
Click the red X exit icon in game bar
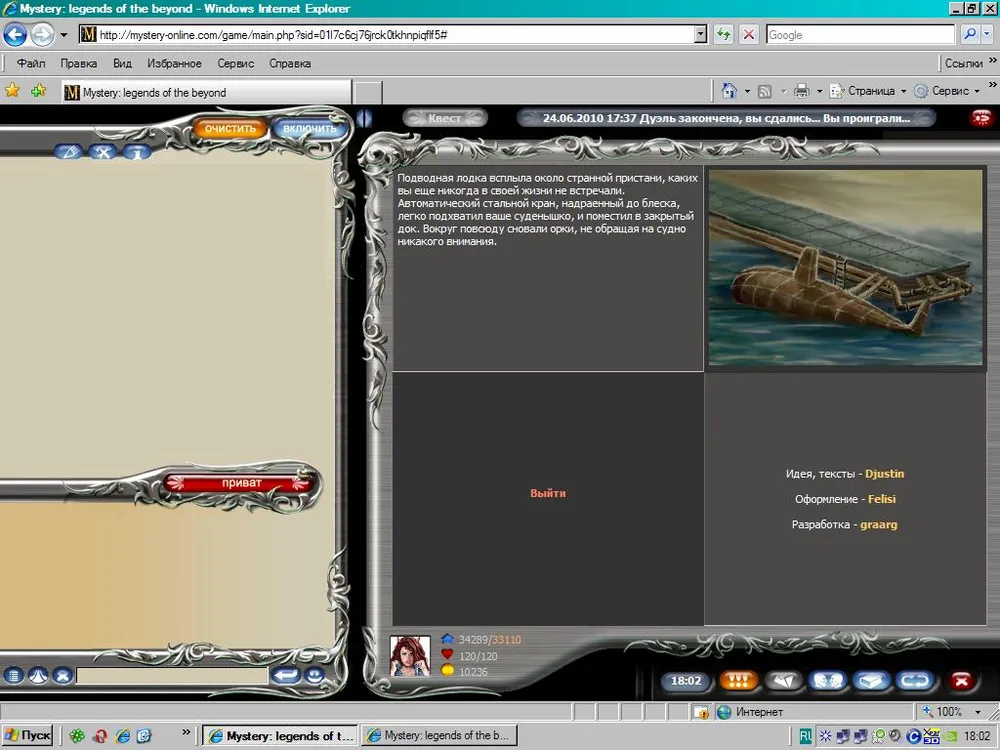click(x=960, y=681)
